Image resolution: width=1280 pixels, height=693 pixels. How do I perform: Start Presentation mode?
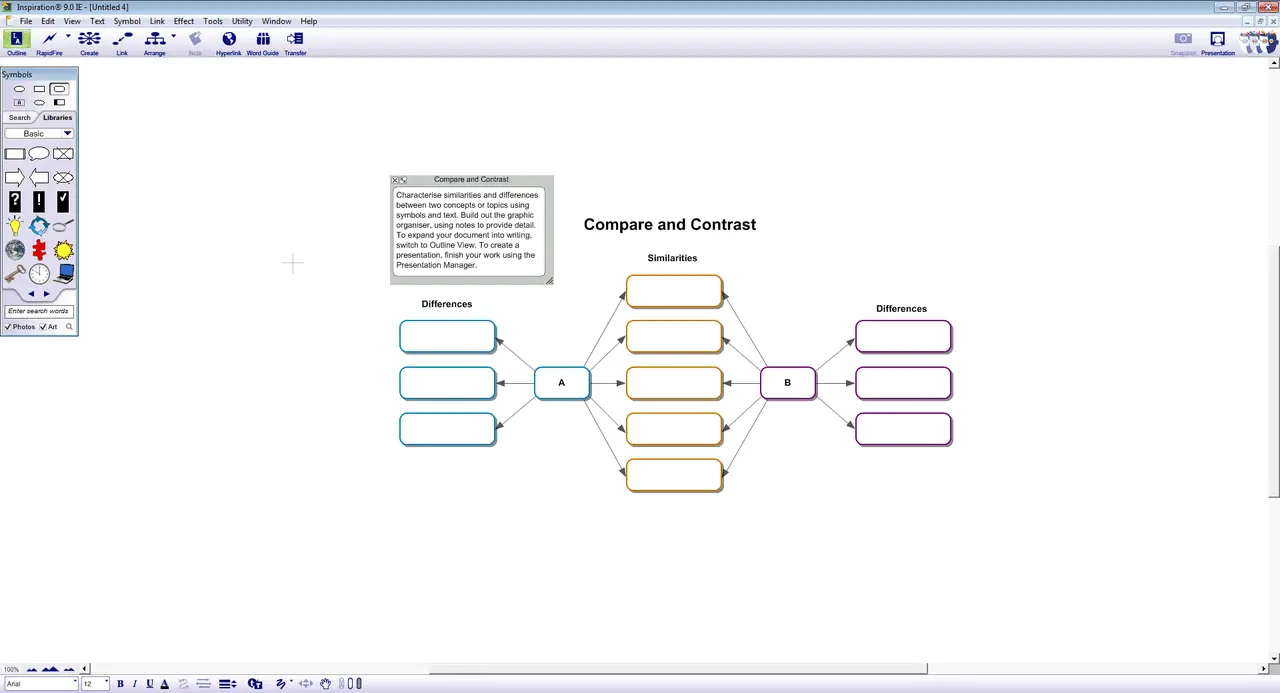click(1217, 42)
